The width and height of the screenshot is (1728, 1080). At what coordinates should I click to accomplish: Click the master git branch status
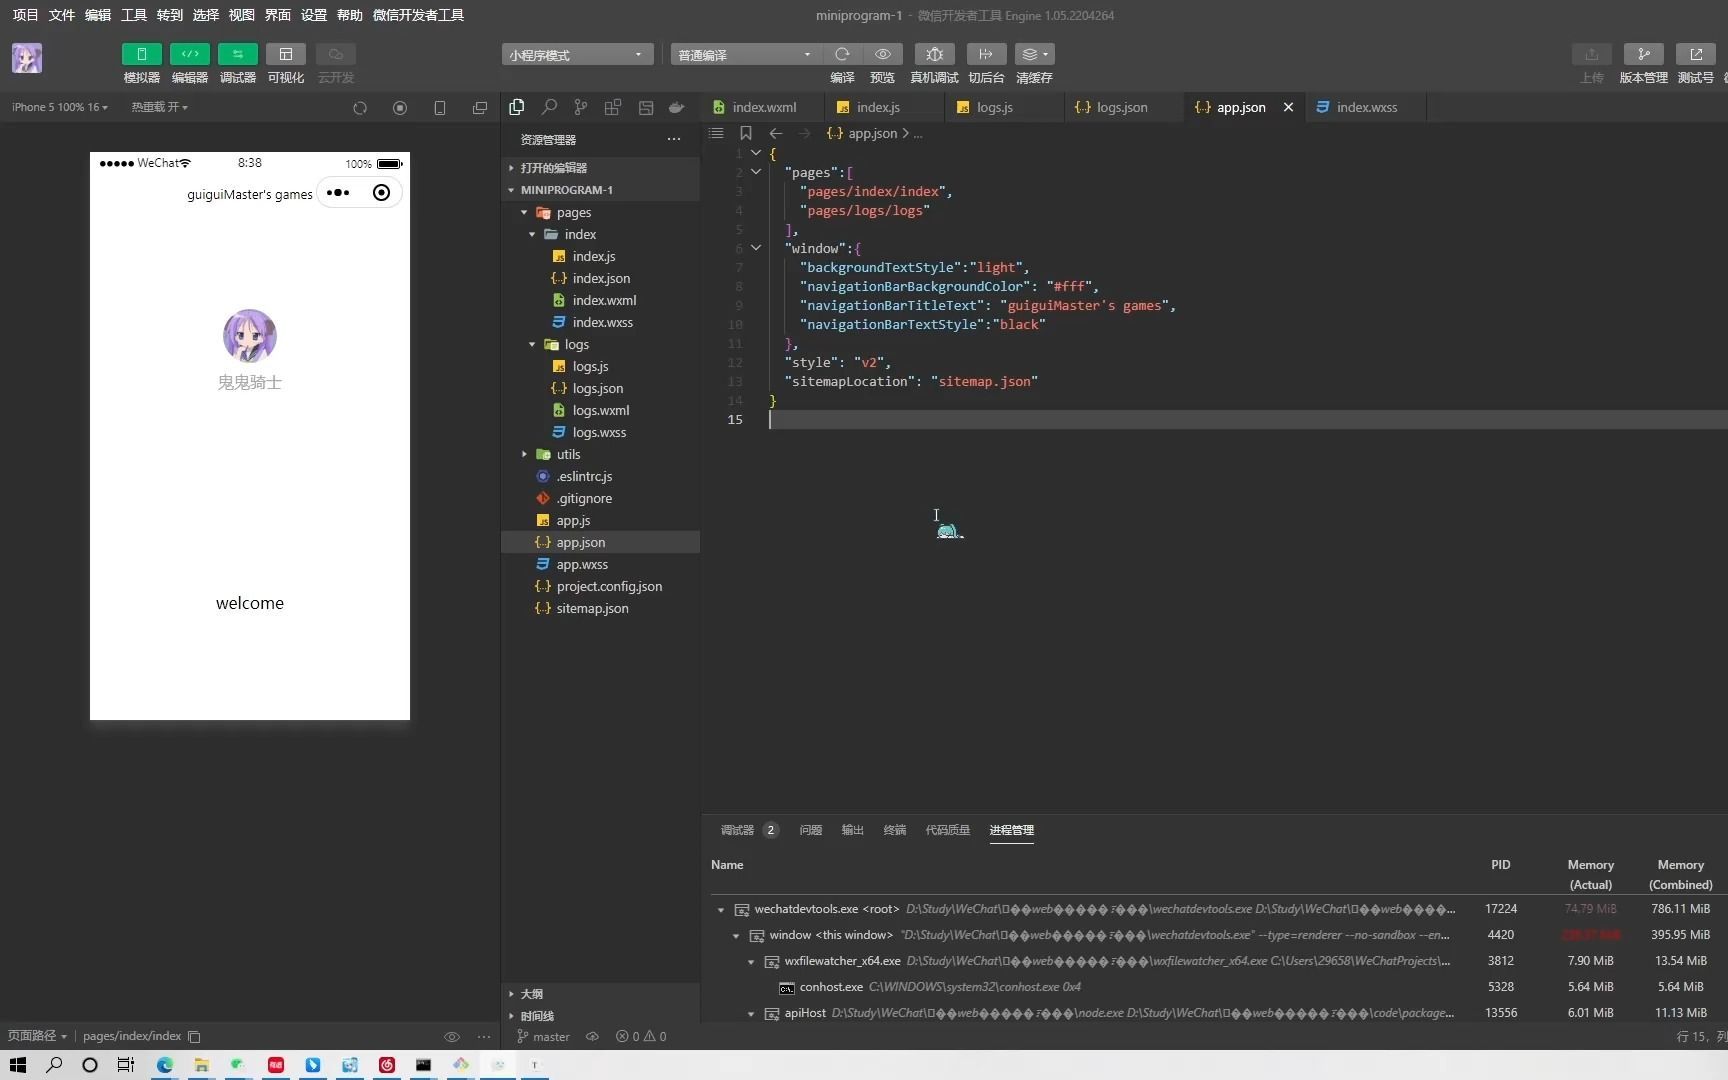pos(543,1037)
